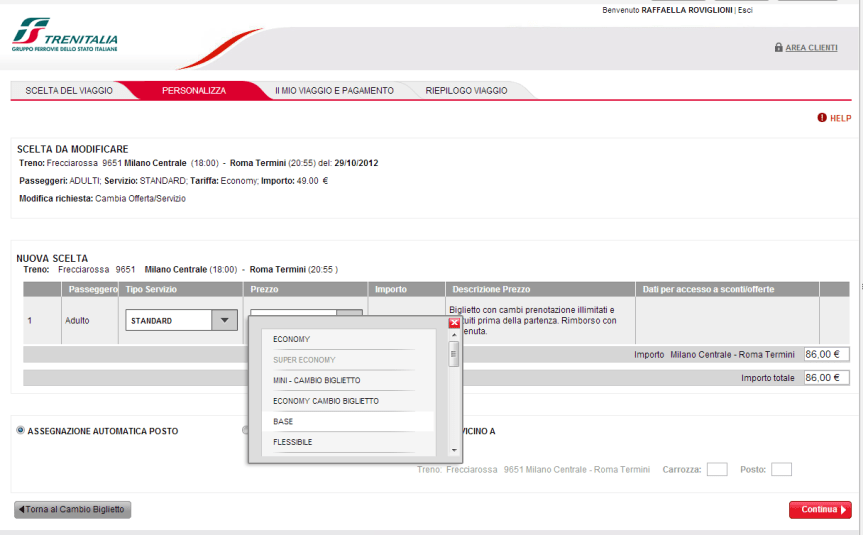863x535 pixels.
Task: Choose MINI - CAMBIO BIGLIETTO option
Action: [316, 381]
